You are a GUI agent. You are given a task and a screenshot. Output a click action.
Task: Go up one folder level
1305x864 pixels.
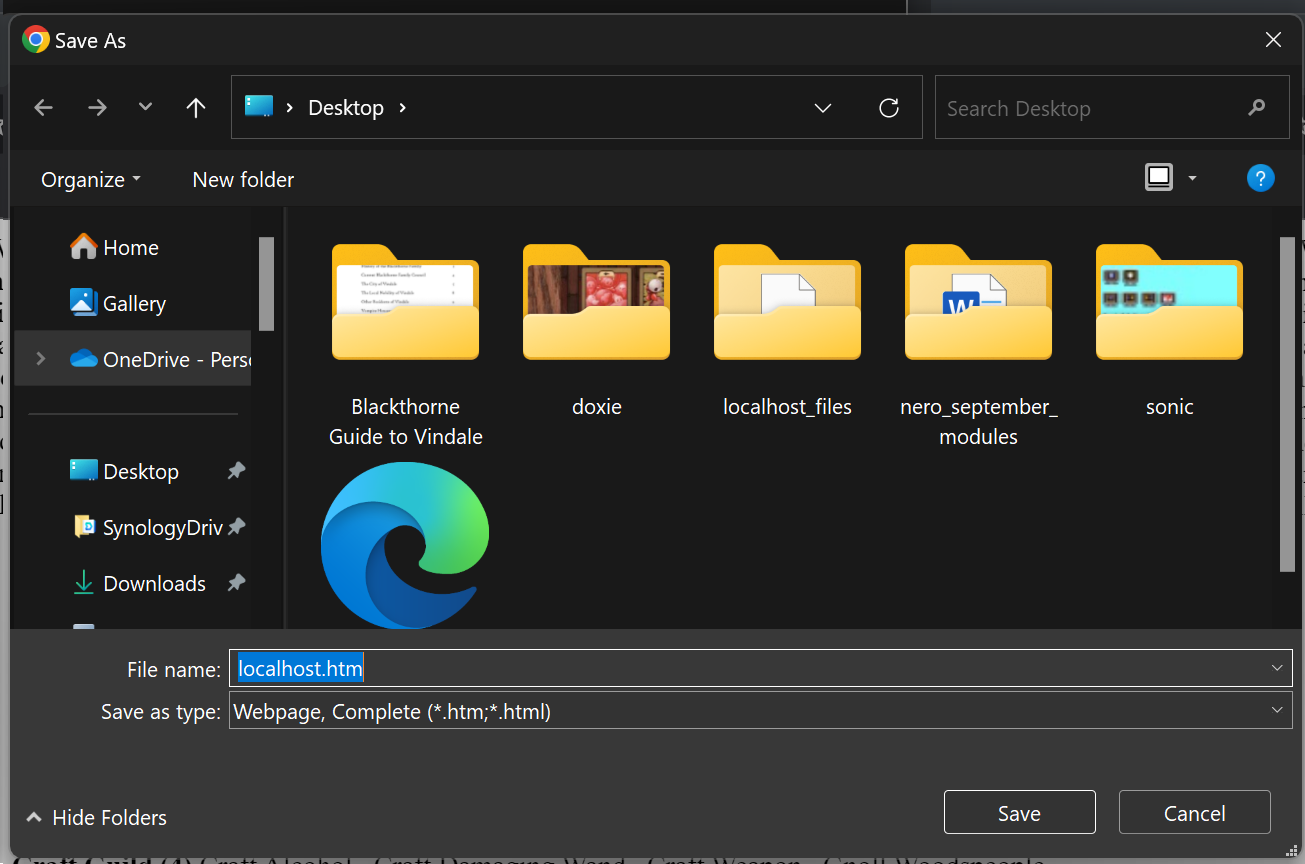[x=196, y=108]
